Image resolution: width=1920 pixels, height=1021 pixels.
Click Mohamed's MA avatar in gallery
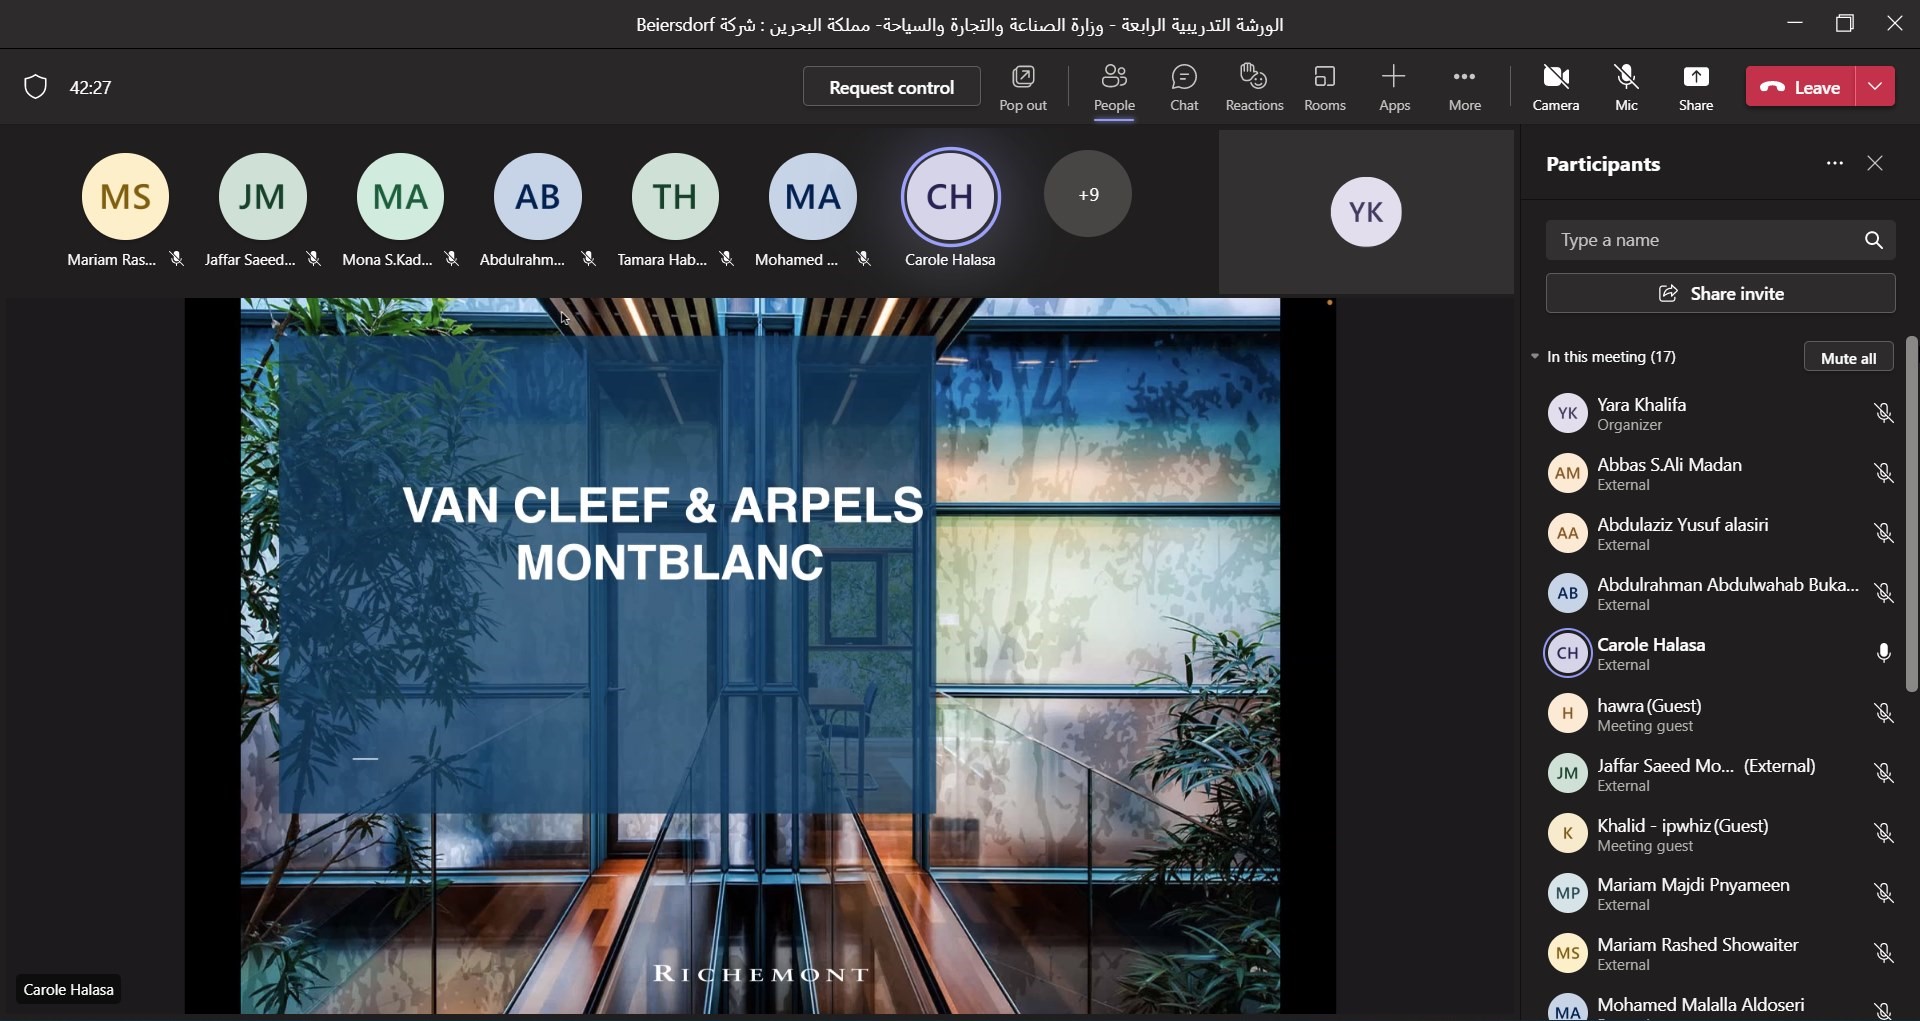(812, 196)
